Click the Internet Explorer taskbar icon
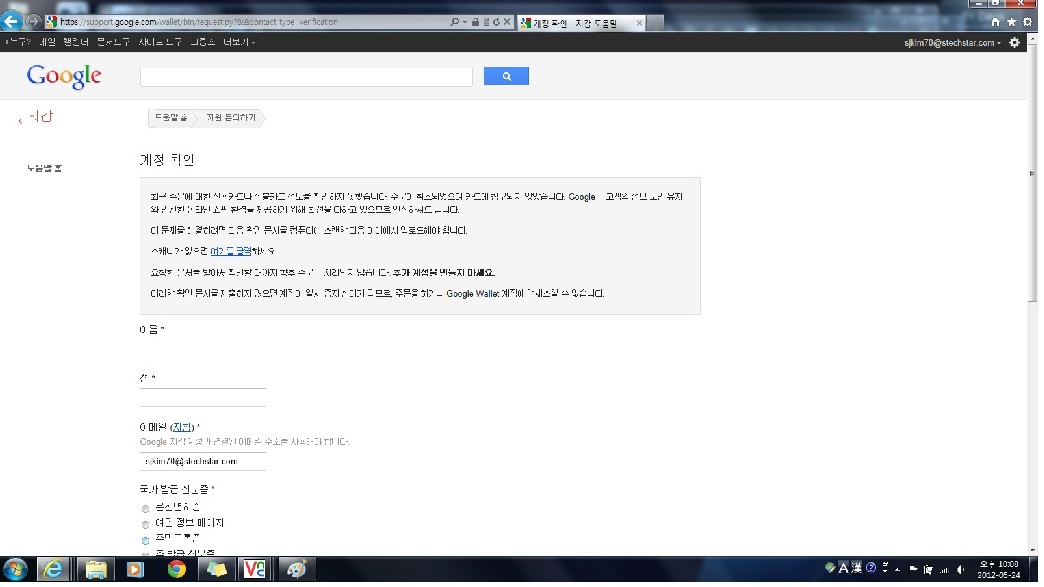 [x=53, y=570]
